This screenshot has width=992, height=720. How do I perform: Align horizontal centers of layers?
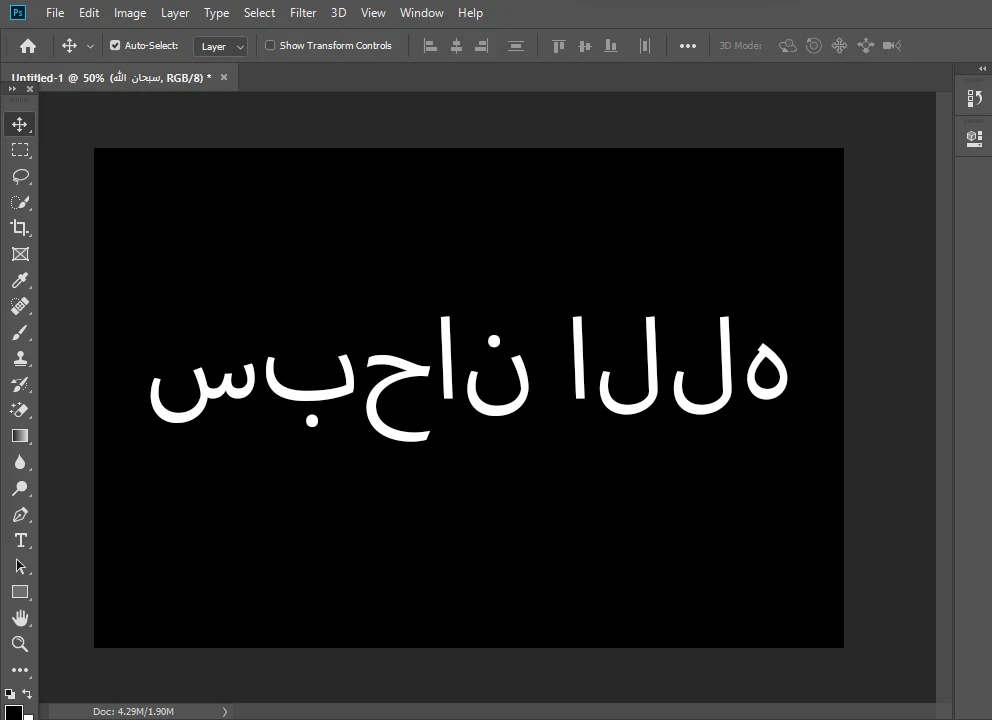[456, 46]
